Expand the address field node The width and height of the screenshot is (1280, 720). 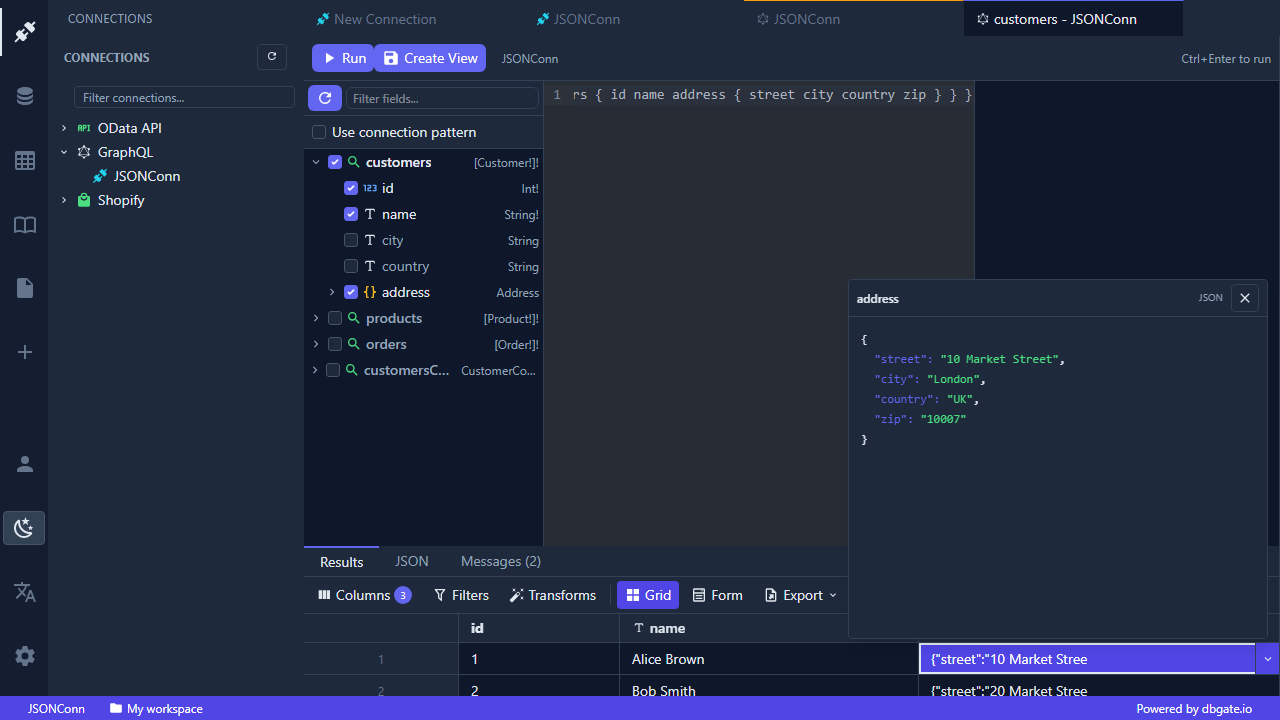(332, 292)
